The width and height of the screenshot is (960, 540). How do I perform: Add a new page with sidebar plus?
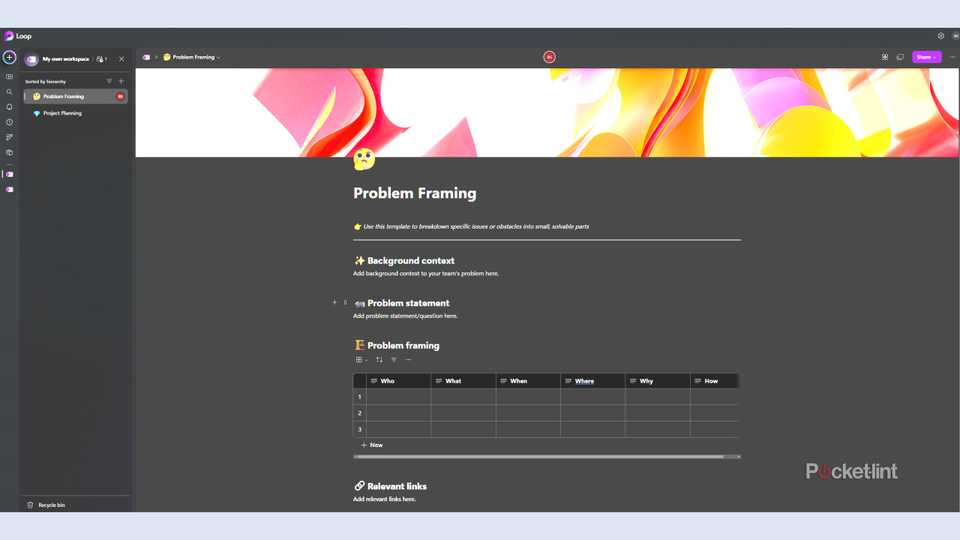coord(121,81)
